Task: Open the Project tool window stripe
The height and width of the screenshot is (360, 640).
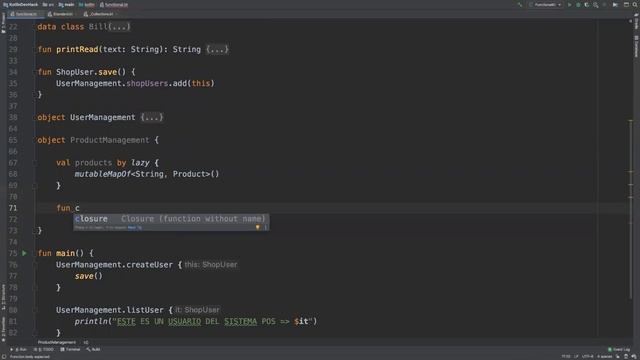Action: tap(3, 22)
